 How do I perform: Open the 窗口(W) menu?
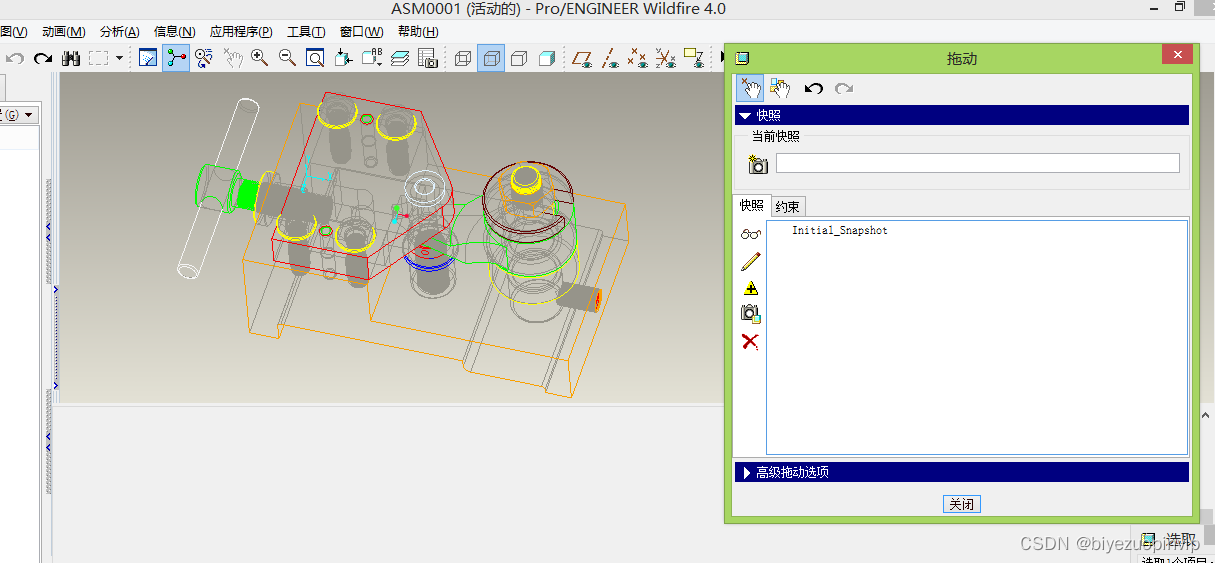pos(361,32)
